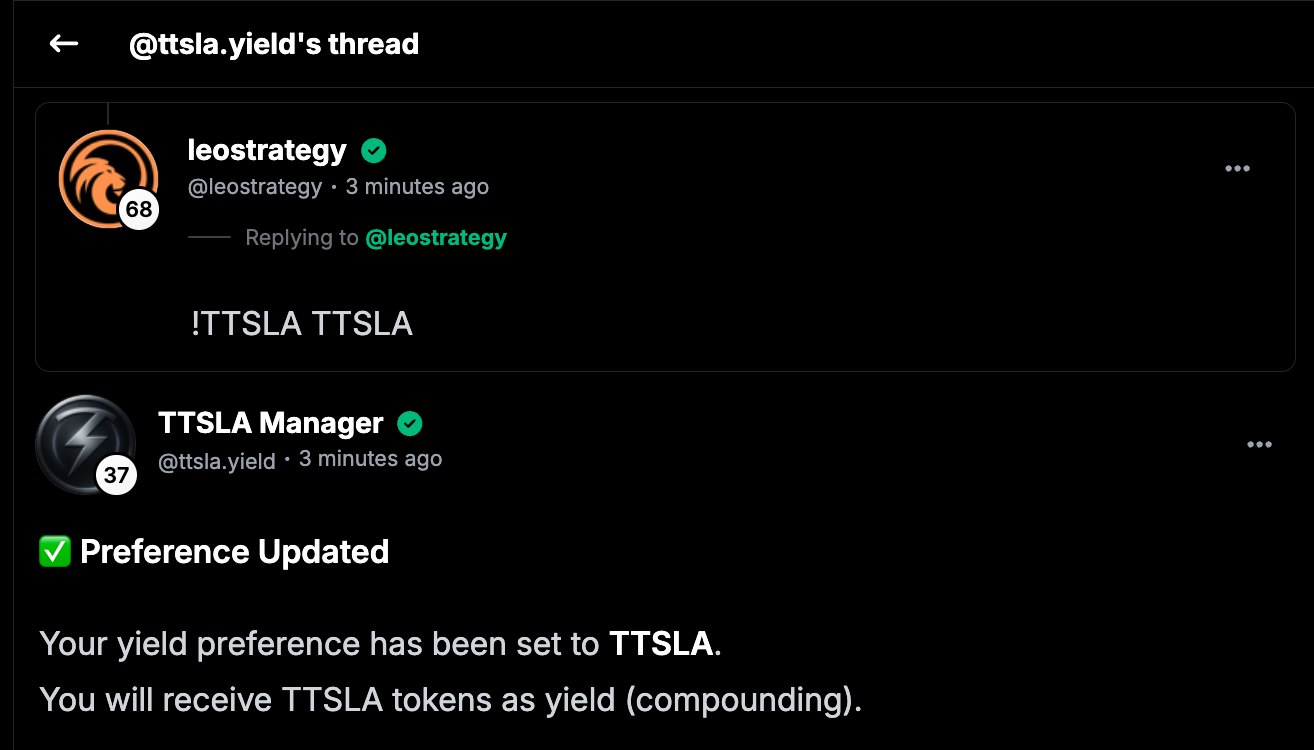Image resolution: width=1314 pixels, height=750 pixels.
Task: Click the green checkmark emoji beside Preference Updated
Action: 54,552
